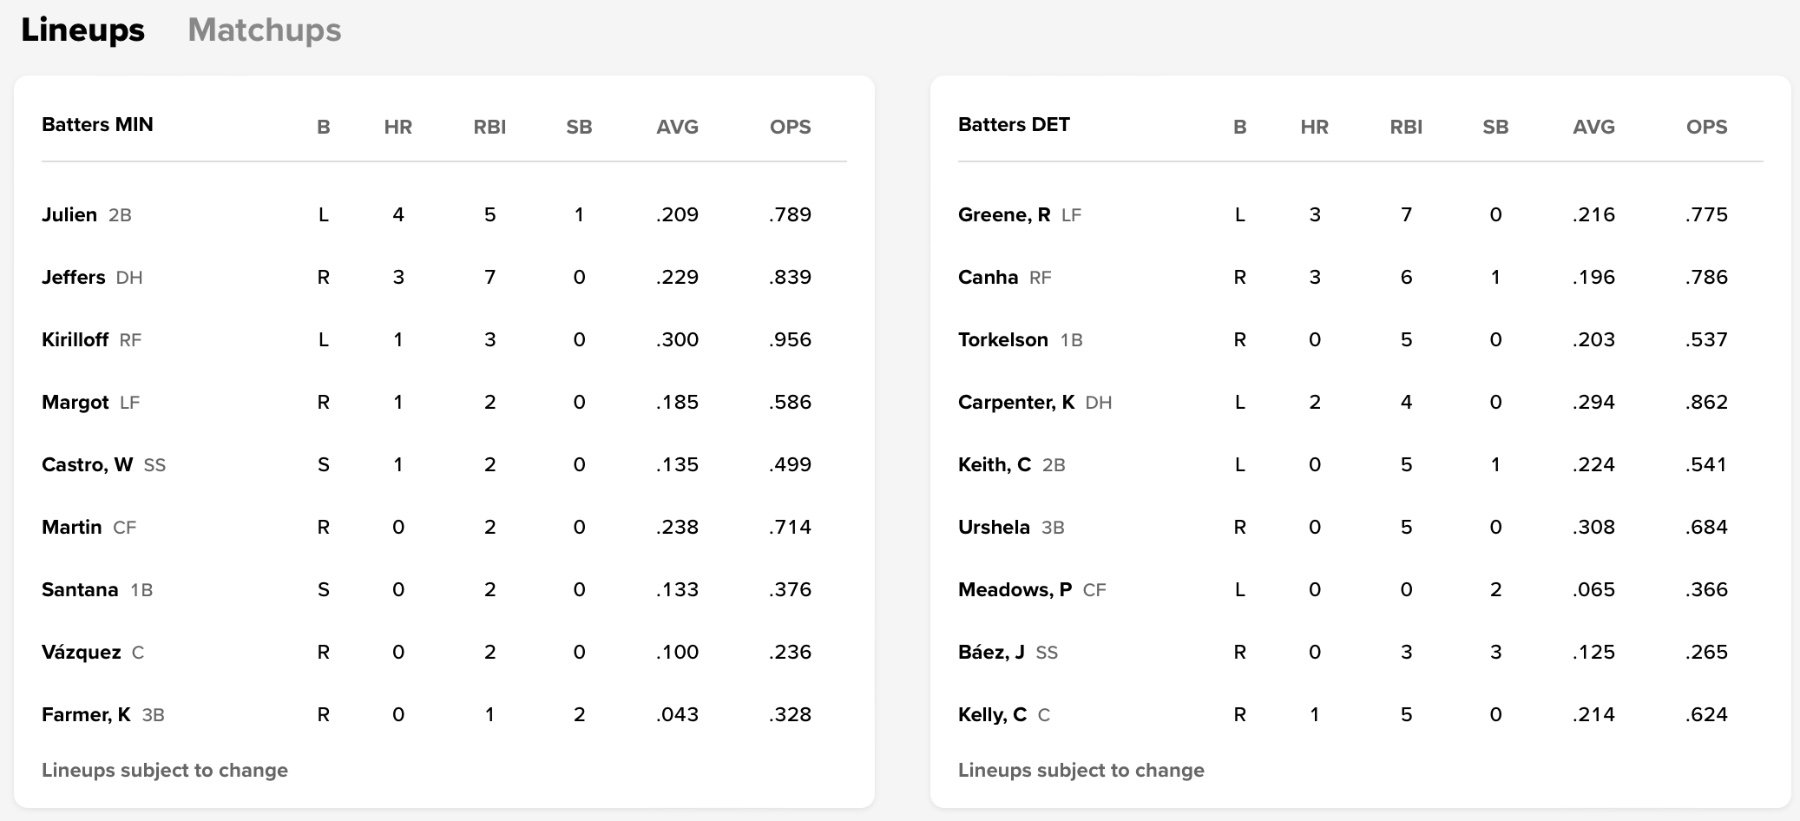This screenshot has width=1800, height=821.
Task: Select Margot in the MIN lineup
Action: coord(75,402)
